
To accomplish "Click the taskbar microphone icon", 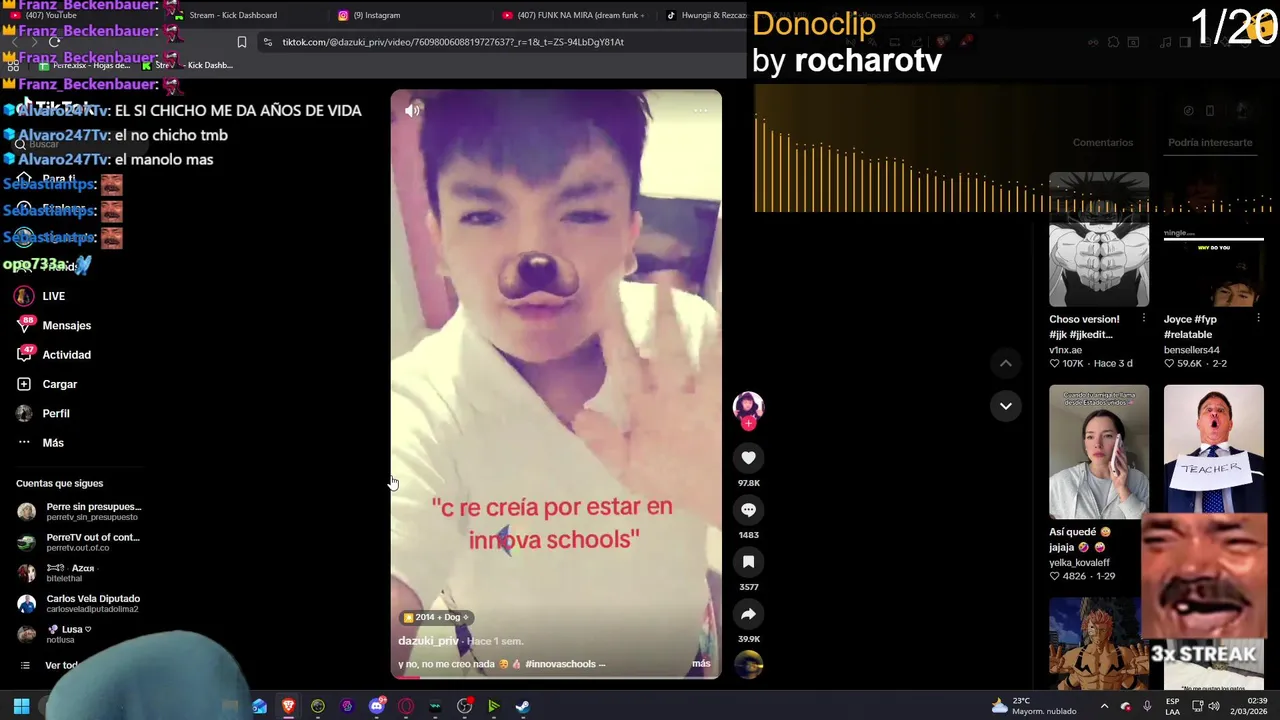I will coord(1147,706).
